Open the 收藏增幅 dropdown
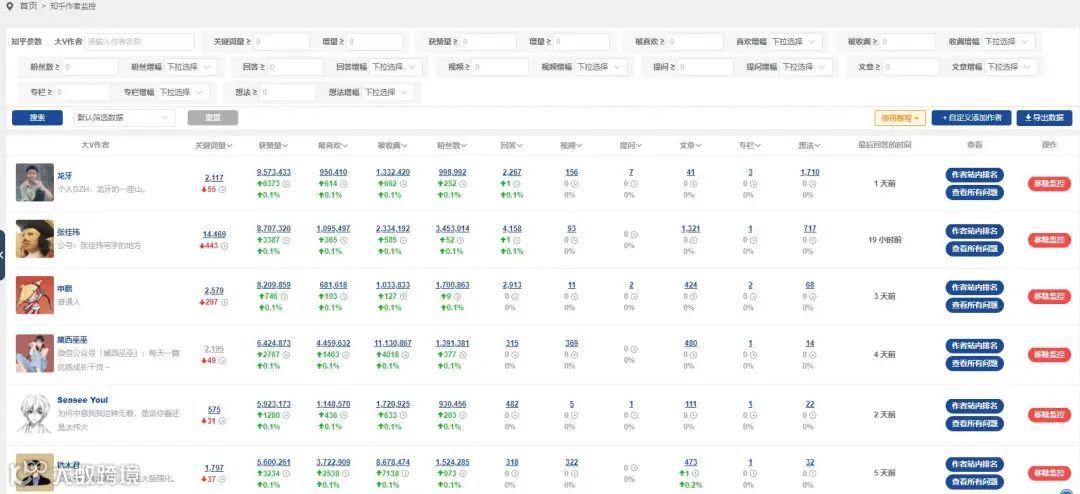The width and height of the screenshot is (1080, 494). (1008, 41)
